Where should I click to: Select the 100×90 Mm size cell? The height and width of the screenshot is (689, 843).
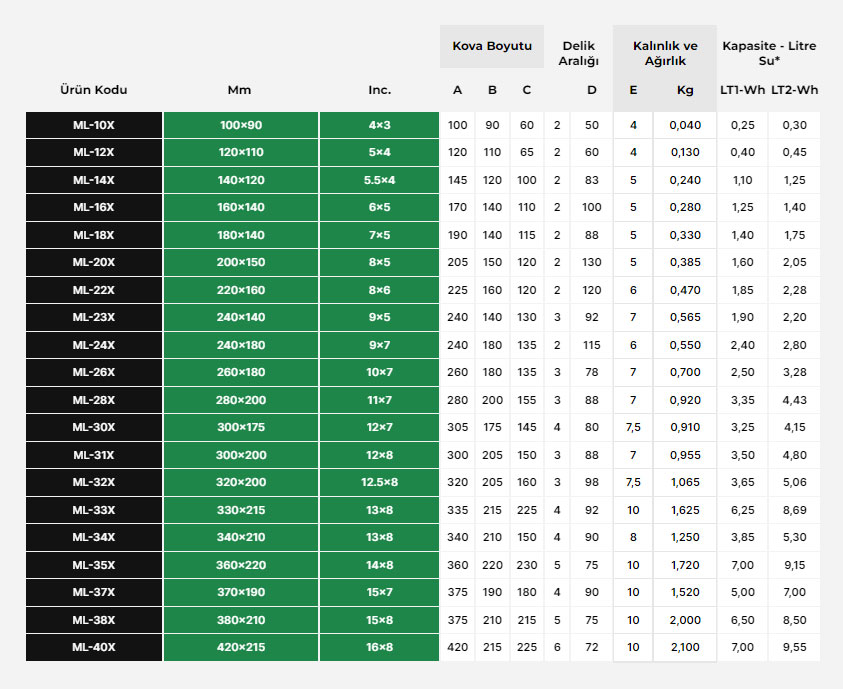click(240, 125)
